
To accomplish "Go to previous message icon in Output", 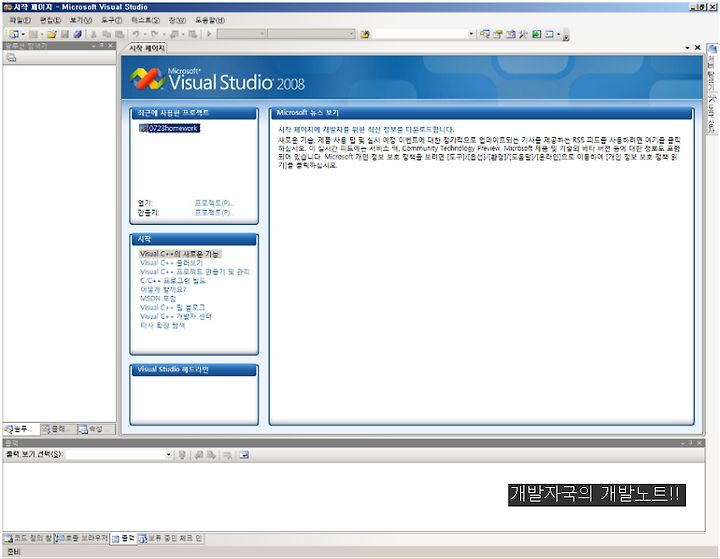I will tap(199, 455).
